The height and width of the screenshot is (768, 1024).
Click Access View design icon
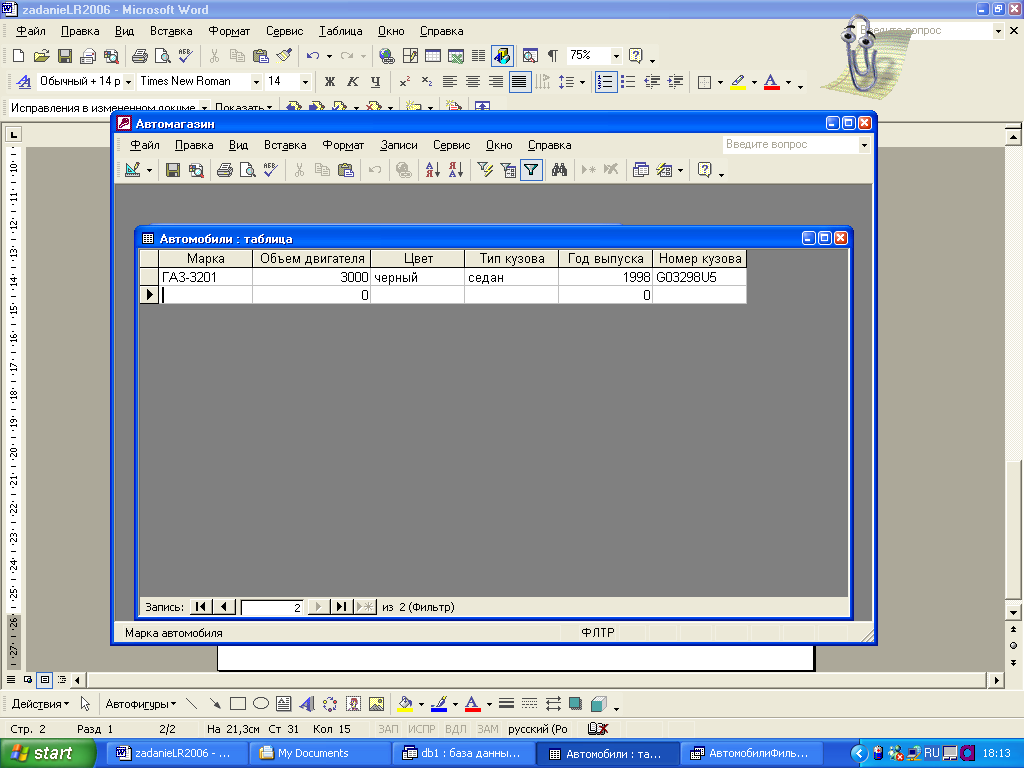(x=133, y=170)
